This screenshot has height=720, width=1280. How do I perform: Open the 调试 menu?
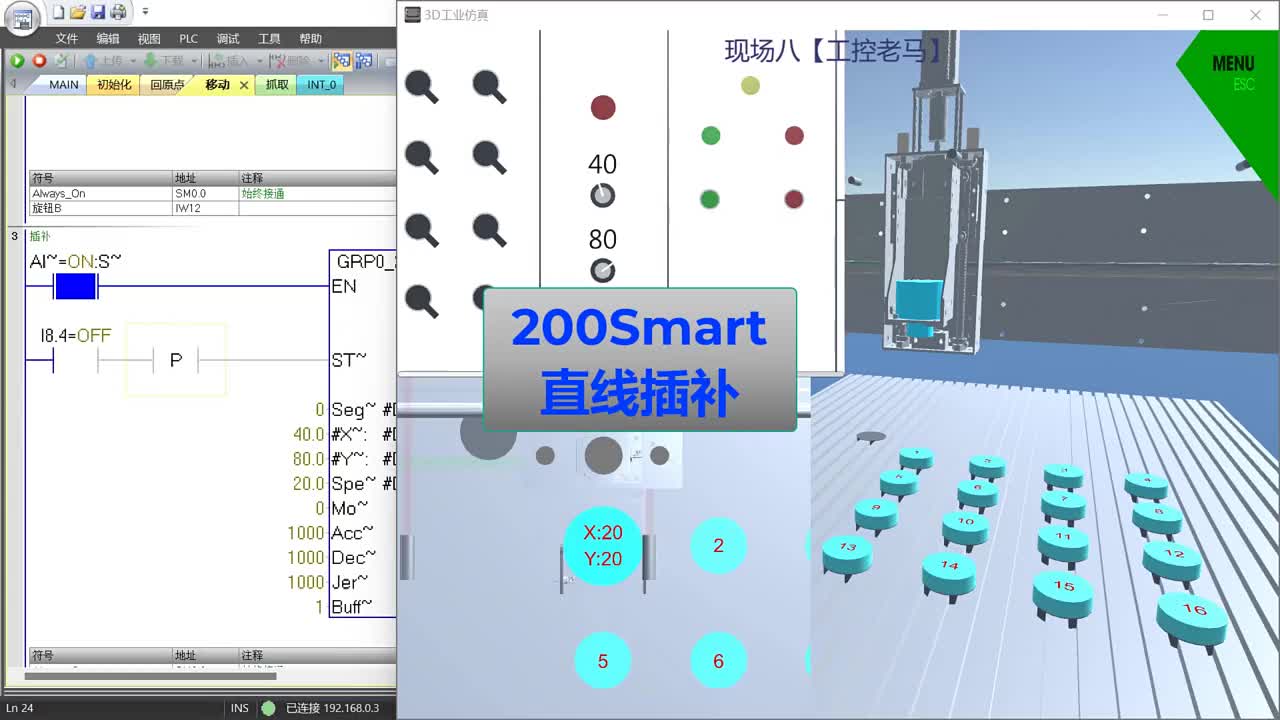click(228, 38)
